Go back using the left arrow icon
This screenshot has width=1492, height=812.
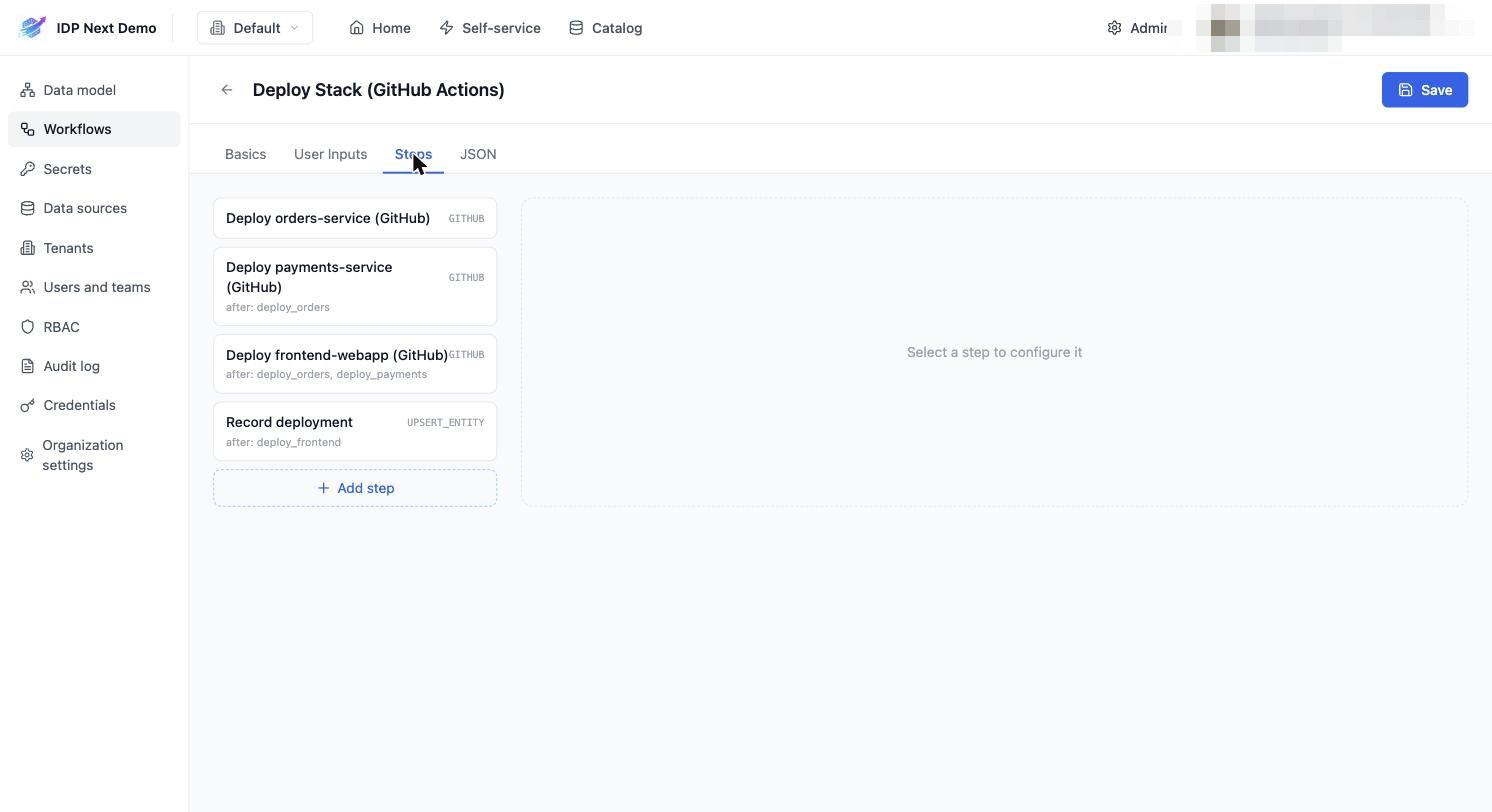click(x=227, y=90)
